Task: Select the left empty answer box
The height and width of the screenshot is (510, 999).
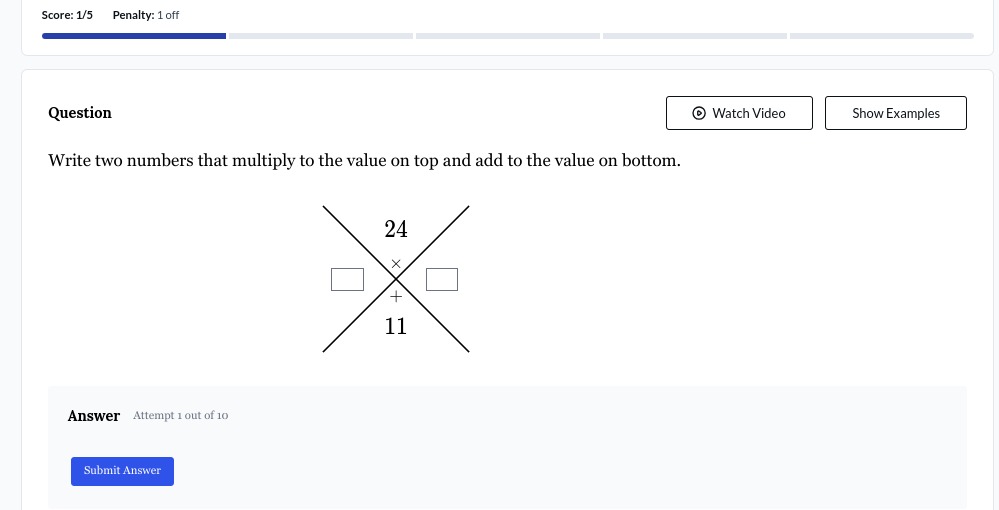Action: coord(347,279)
